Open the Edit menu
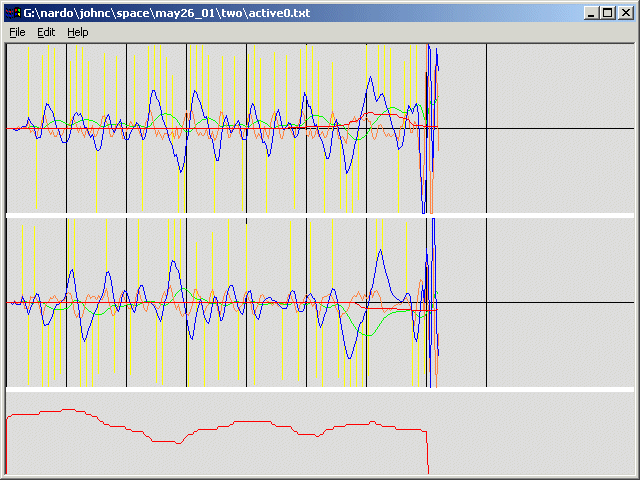The width and height of the screenshot is (640, 480). tap(46, 32)
